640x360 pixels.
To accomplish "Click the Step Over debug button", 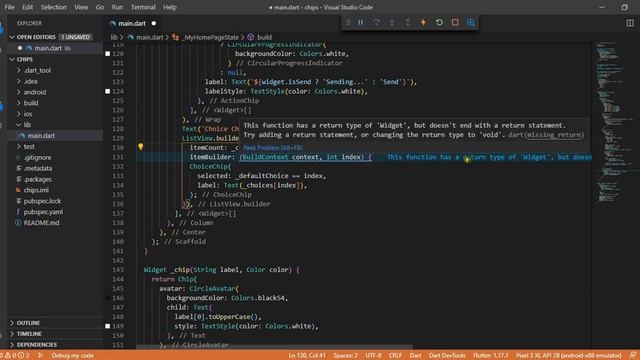I will (376, 22).
